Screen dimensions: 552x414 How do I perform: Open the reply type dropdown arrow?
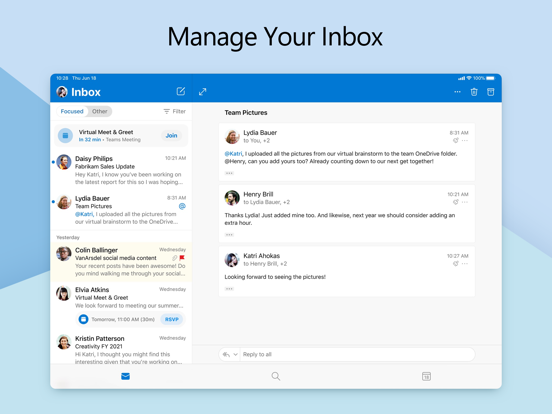click(235, 355)
